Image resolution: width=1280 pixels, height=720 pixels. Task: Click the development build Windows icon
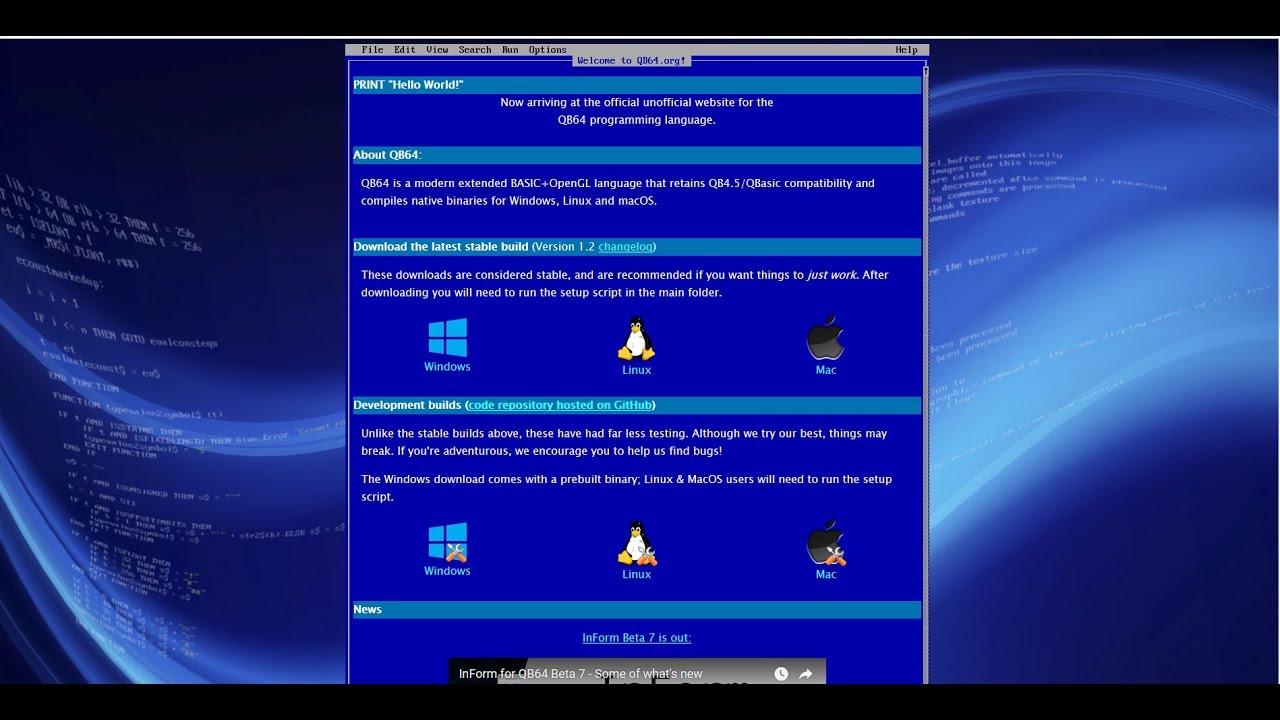(x=447, y=542)
